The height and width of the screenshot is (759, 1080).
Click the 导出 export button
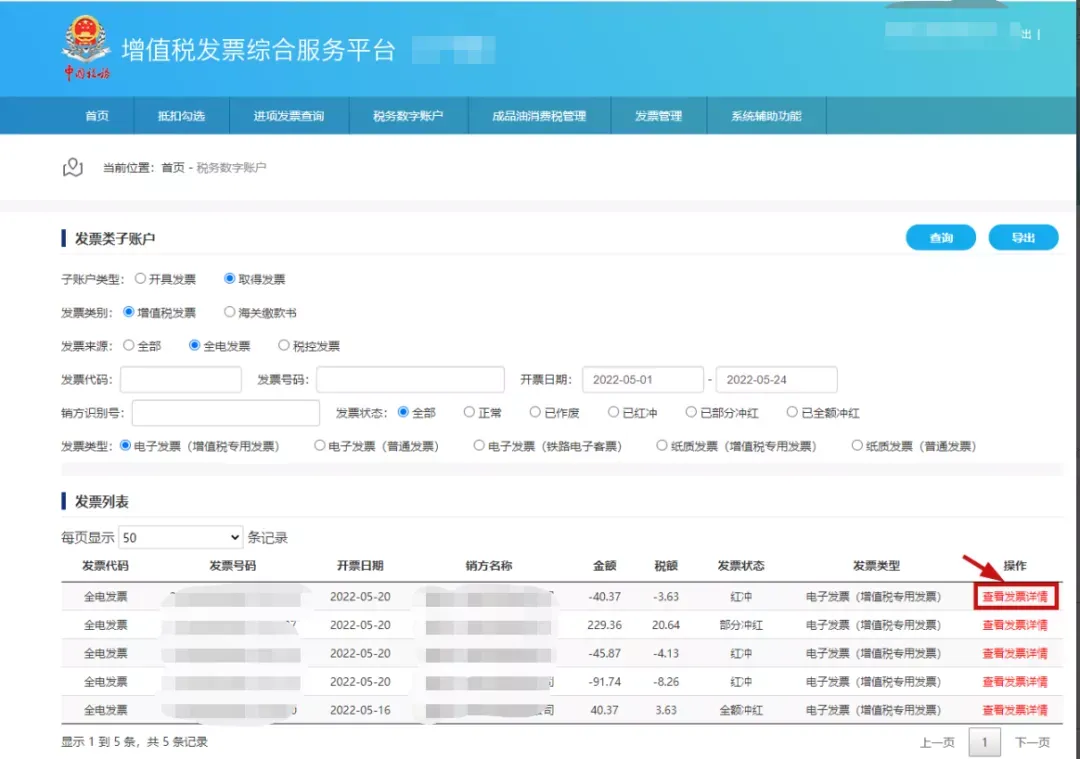click(x=1022, y=238)
